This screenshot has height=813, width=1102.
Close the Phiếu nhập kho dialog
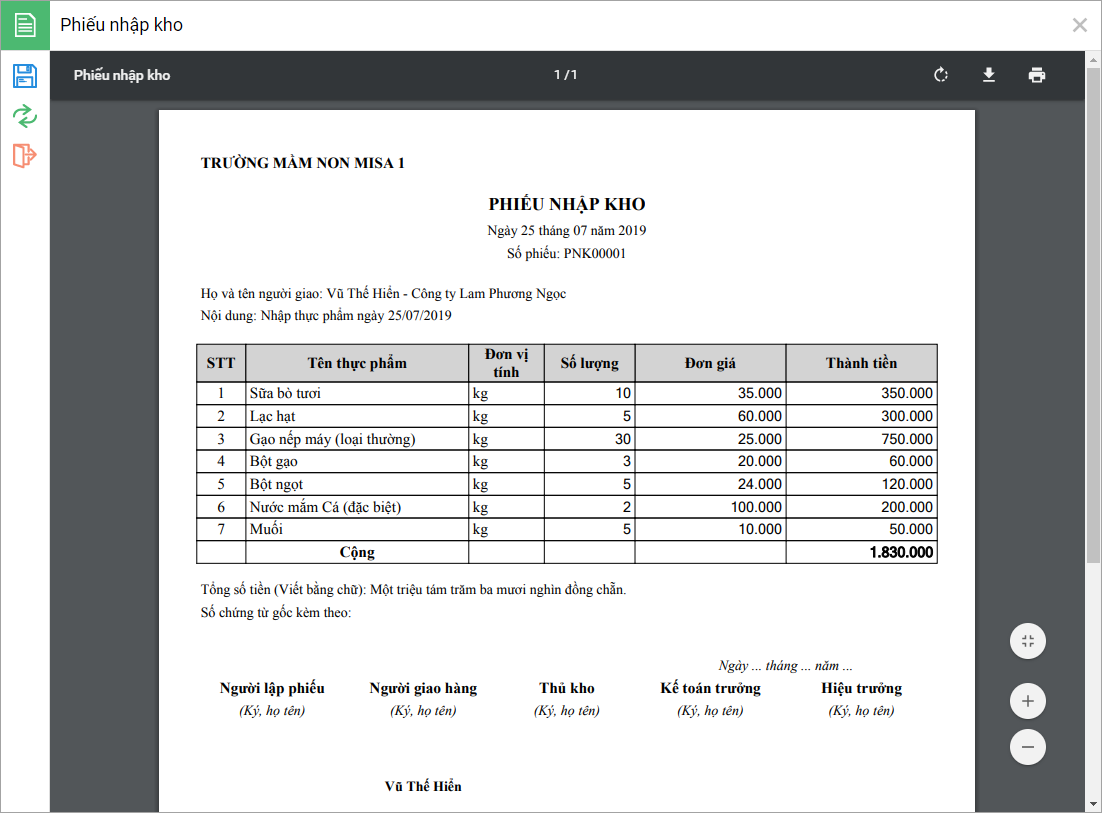click(1080, 25)
